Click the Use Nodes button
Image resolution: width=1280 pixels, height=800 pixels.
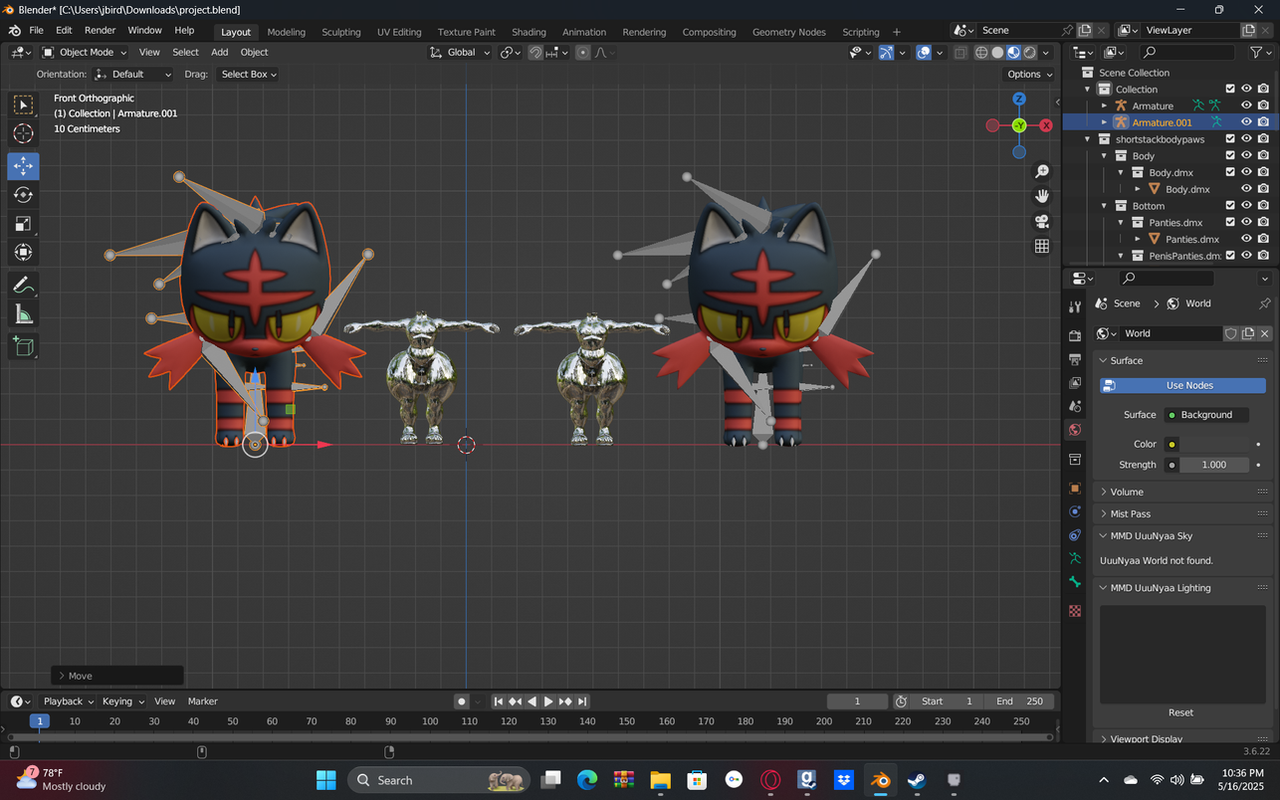coord(1183,385)
